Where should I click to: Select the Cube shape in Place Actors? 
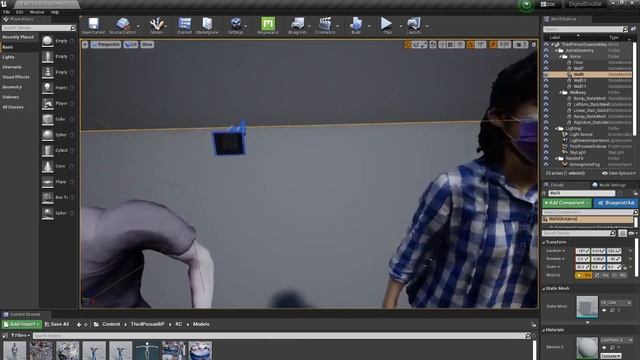(48, 119)
